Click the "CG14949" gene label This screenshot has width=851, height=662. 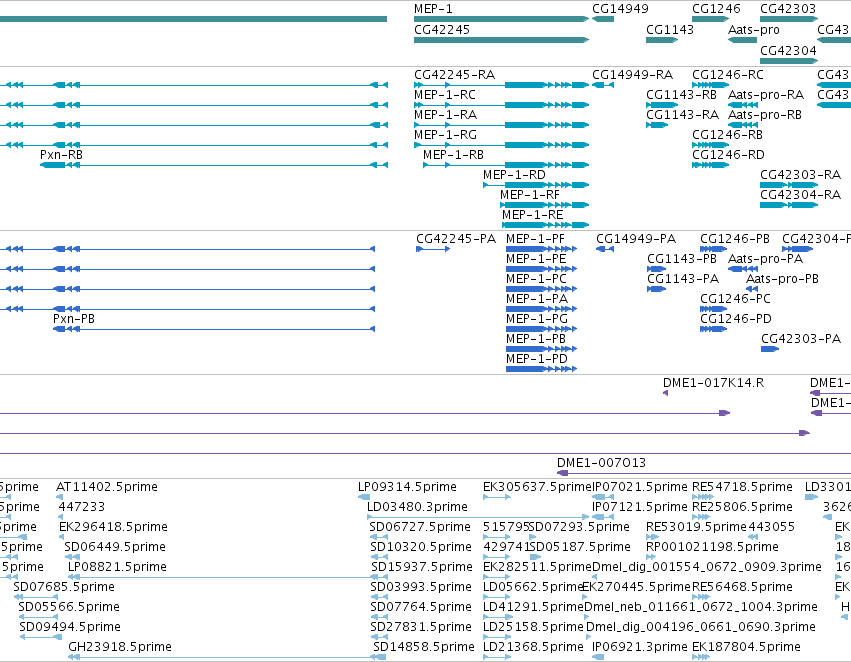(620, 9)
